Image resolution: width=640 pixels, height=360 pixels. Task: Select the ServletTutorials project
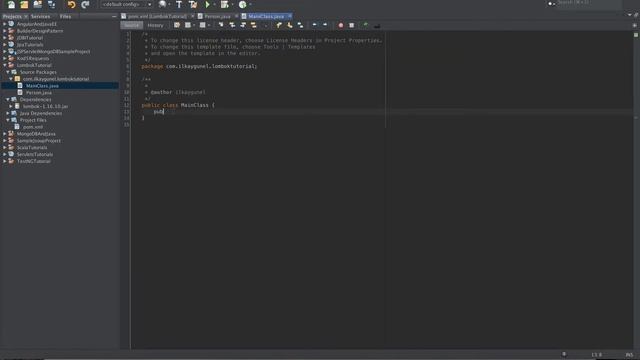pos(35,155)
